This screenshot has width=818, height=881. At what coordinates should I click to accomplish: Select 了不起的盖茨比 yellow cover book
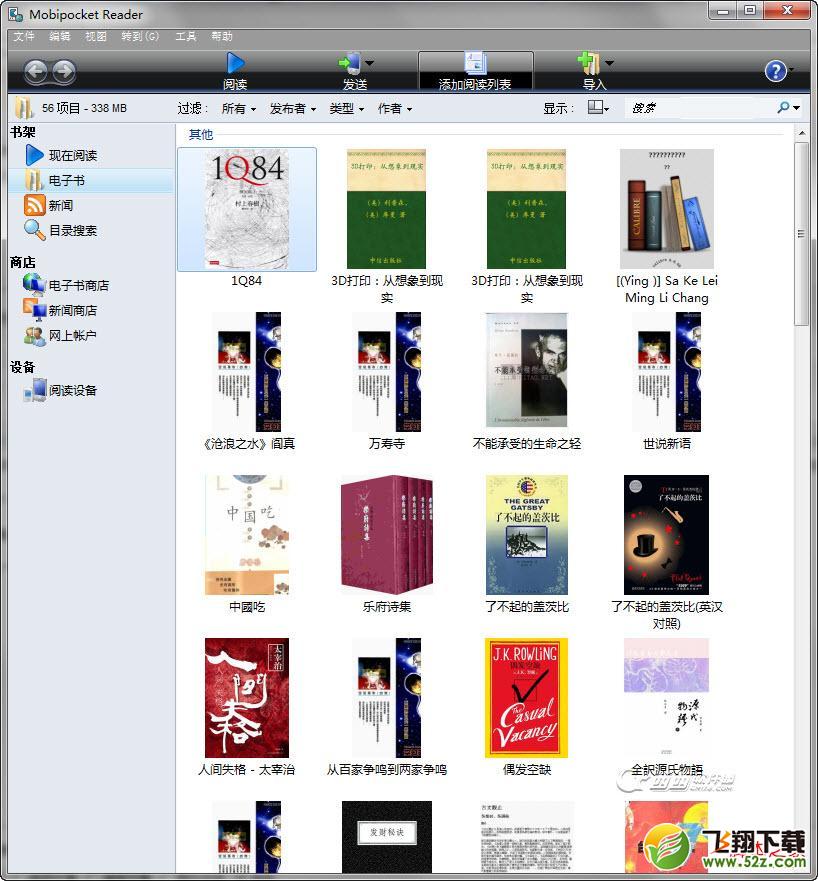click(526, 535)
